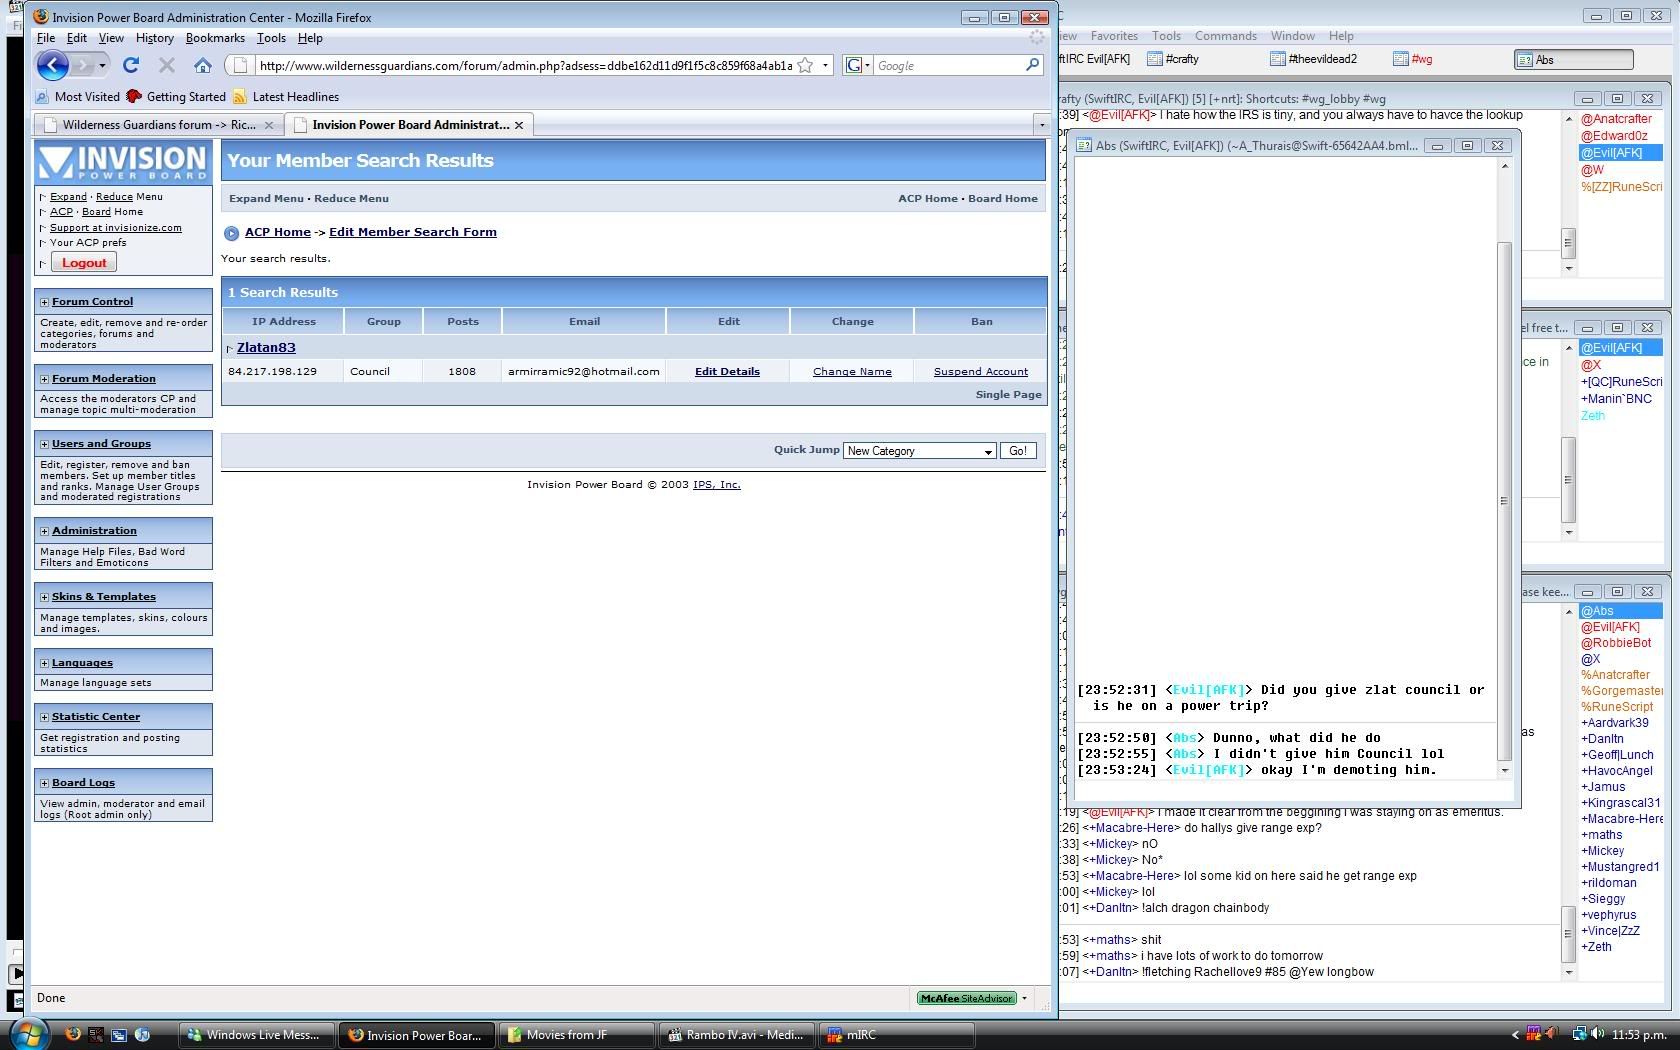This screenshot has height=1050, width=1680.
Task: Open the Bookmarks menu in Firefox
Action: pos(215,38)
